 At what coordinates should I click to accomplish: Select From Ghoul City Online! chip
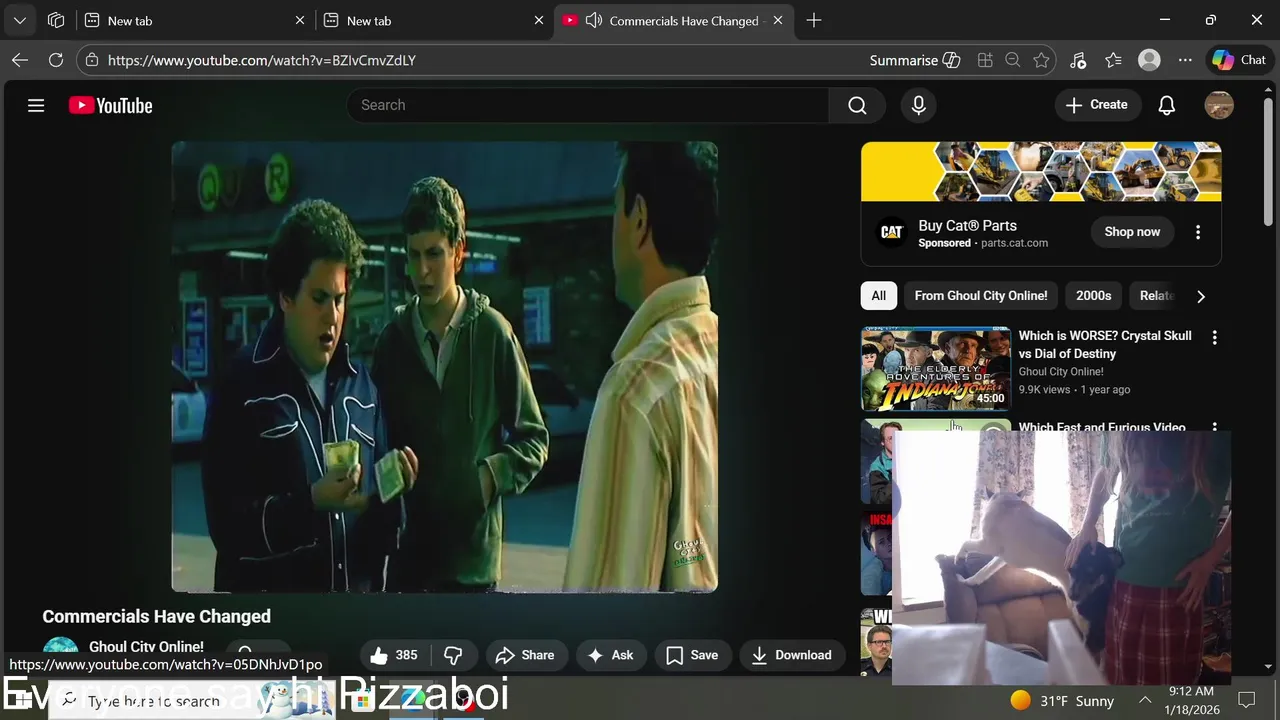click(981, 296)
